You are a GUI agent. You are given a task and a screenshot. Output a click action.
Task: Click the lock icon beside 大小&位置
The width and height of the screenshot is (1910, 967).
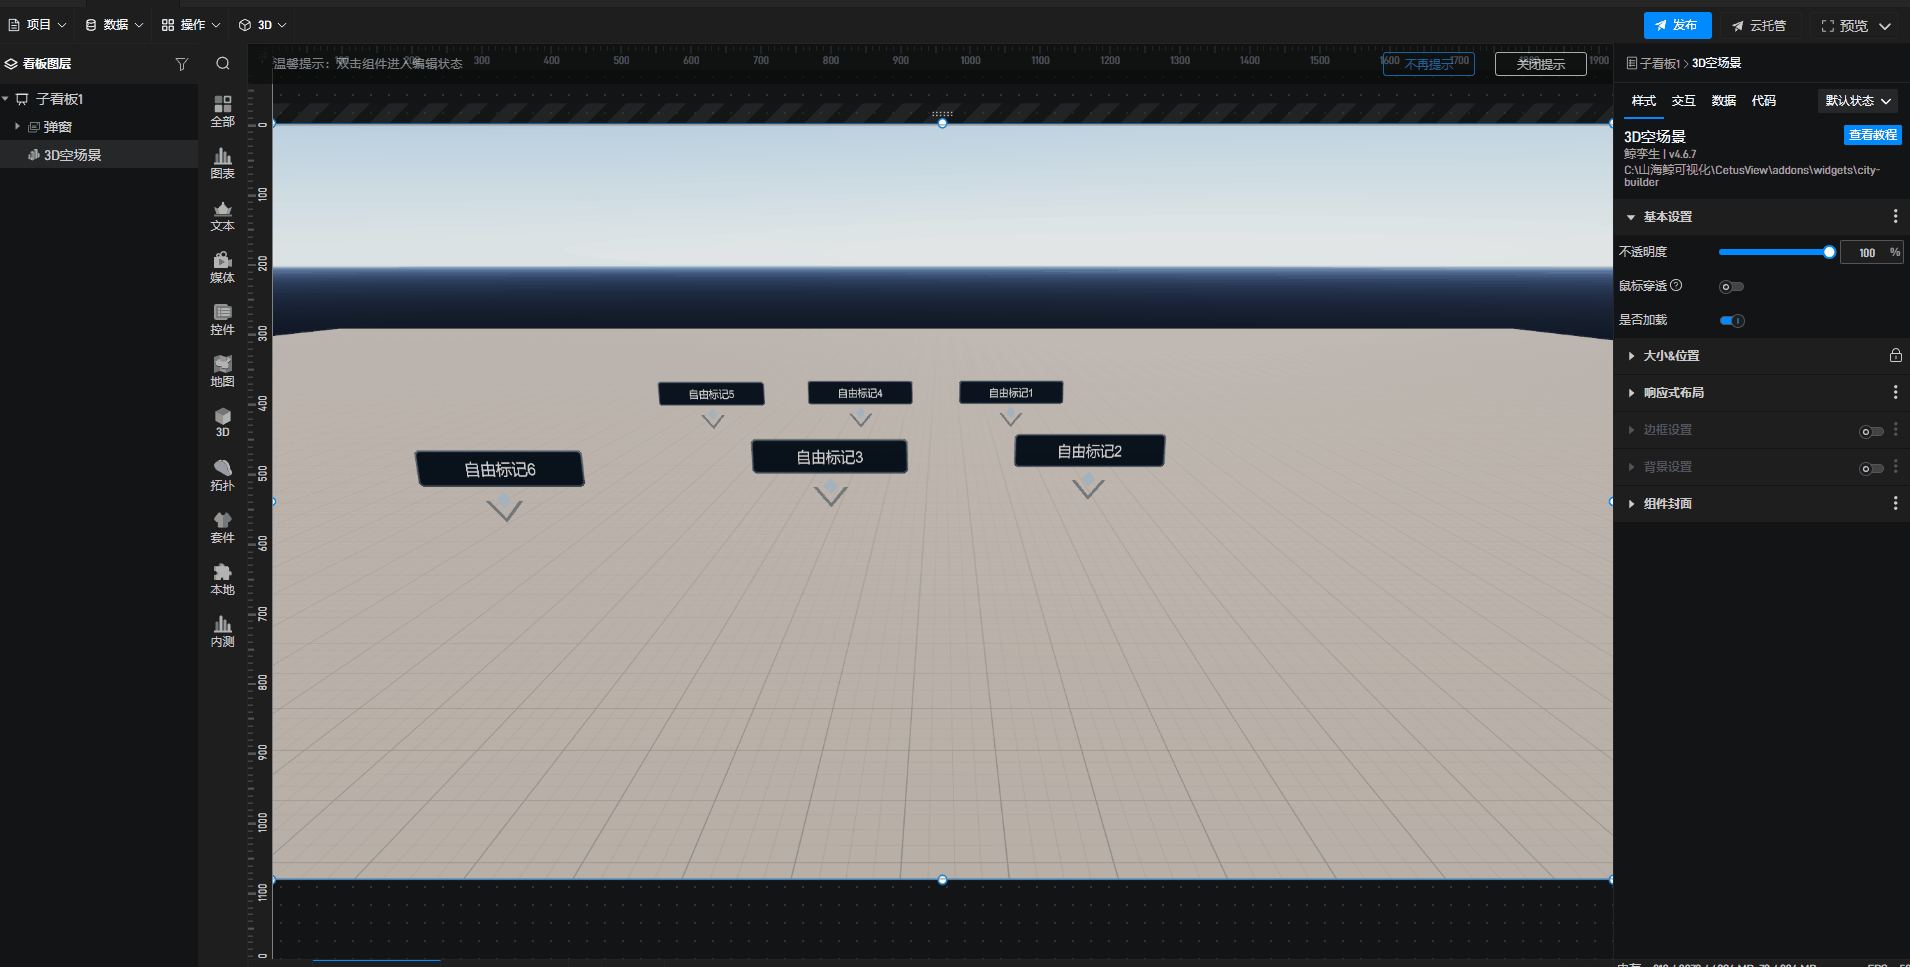point(1895,356)
